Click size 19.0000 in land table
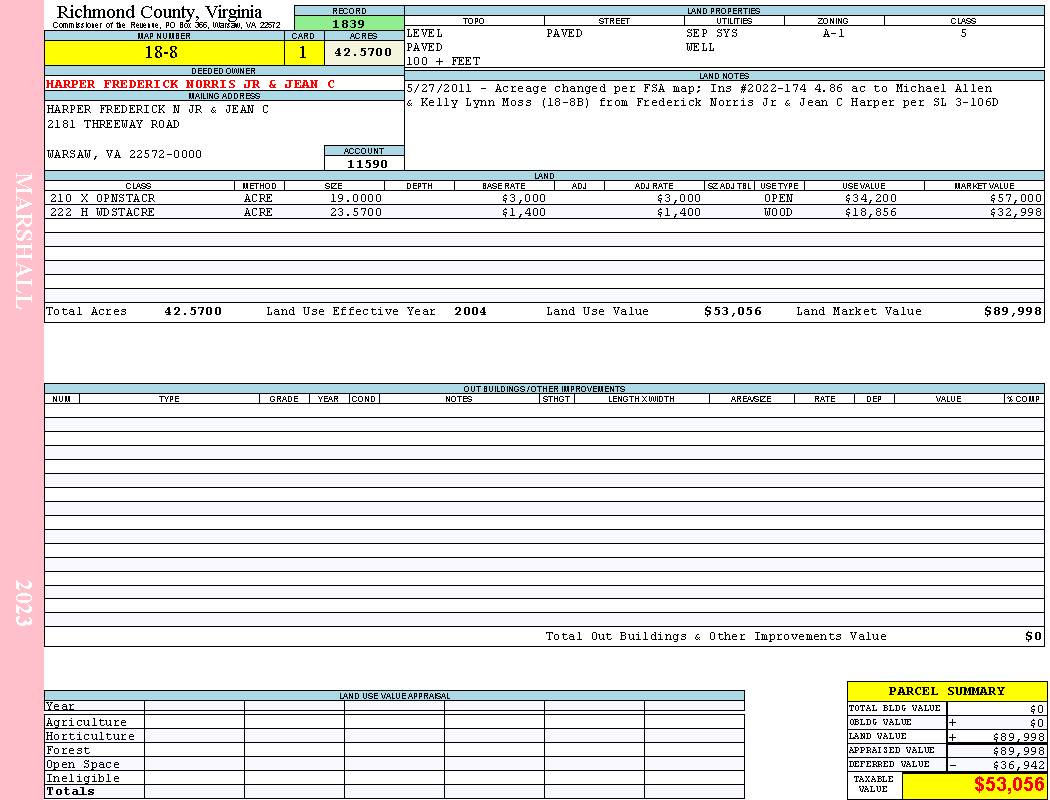The image size is (1050, 800). (x=356, y=198)
